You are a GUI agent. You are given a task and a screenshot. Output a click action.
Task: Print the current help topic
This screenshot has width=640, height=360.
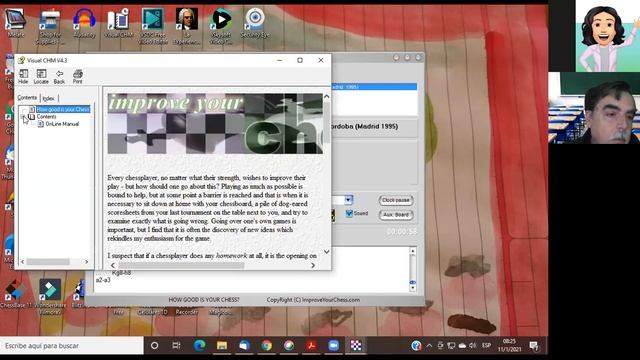78,76
